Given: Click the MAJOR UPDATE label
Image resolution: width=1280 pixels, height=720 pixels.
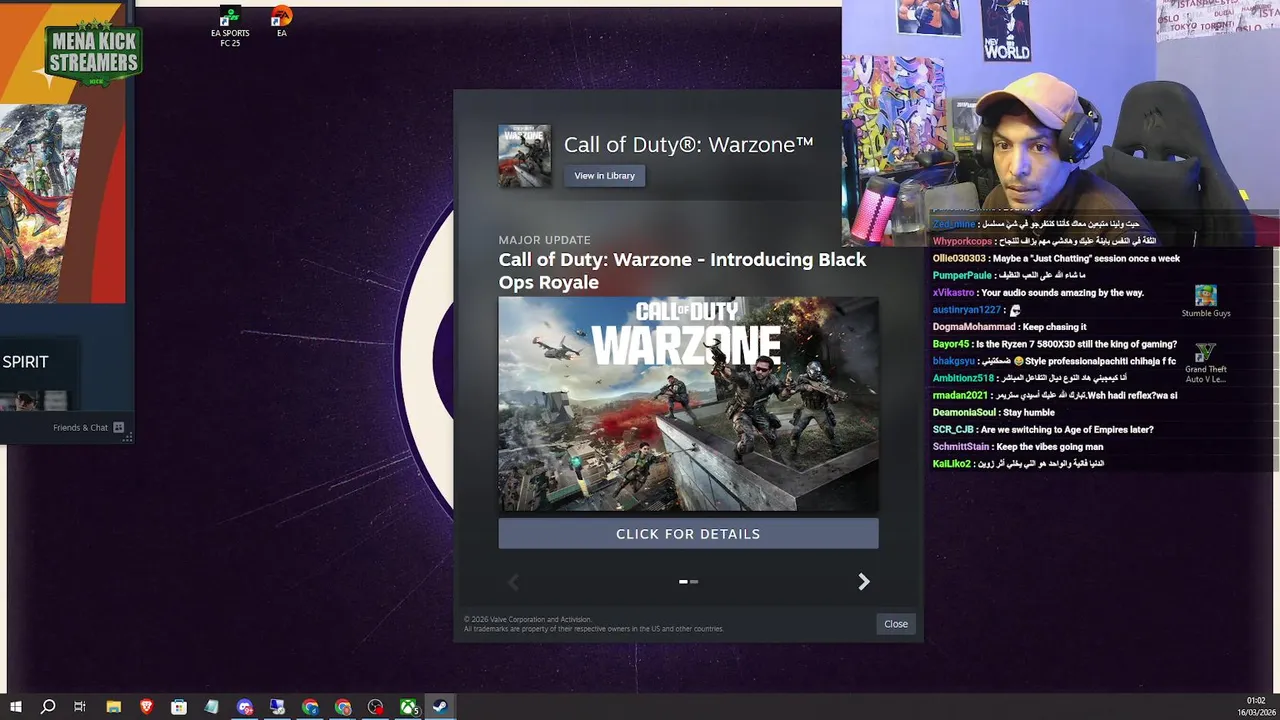Looking at the screenshot, I should 545,240.
